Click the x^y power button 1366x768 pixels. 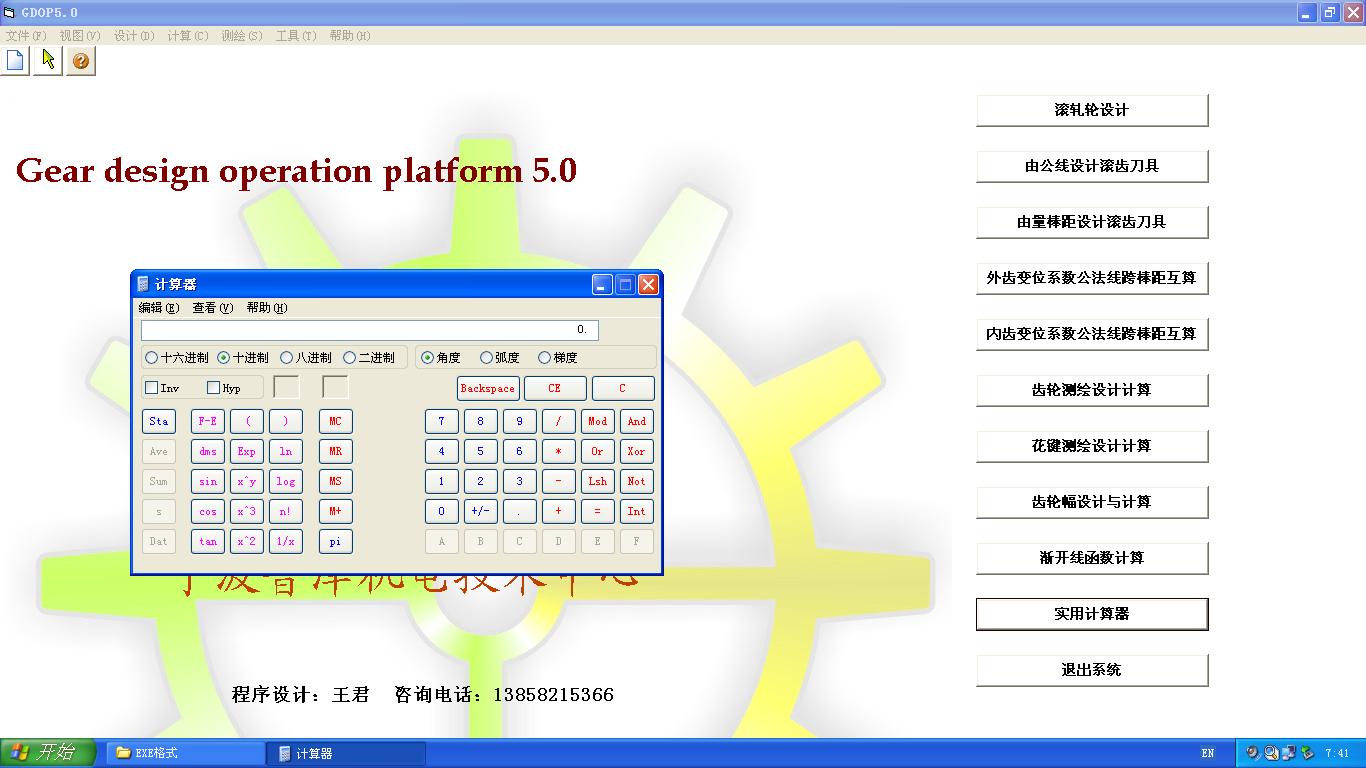[x=247, y=481]
